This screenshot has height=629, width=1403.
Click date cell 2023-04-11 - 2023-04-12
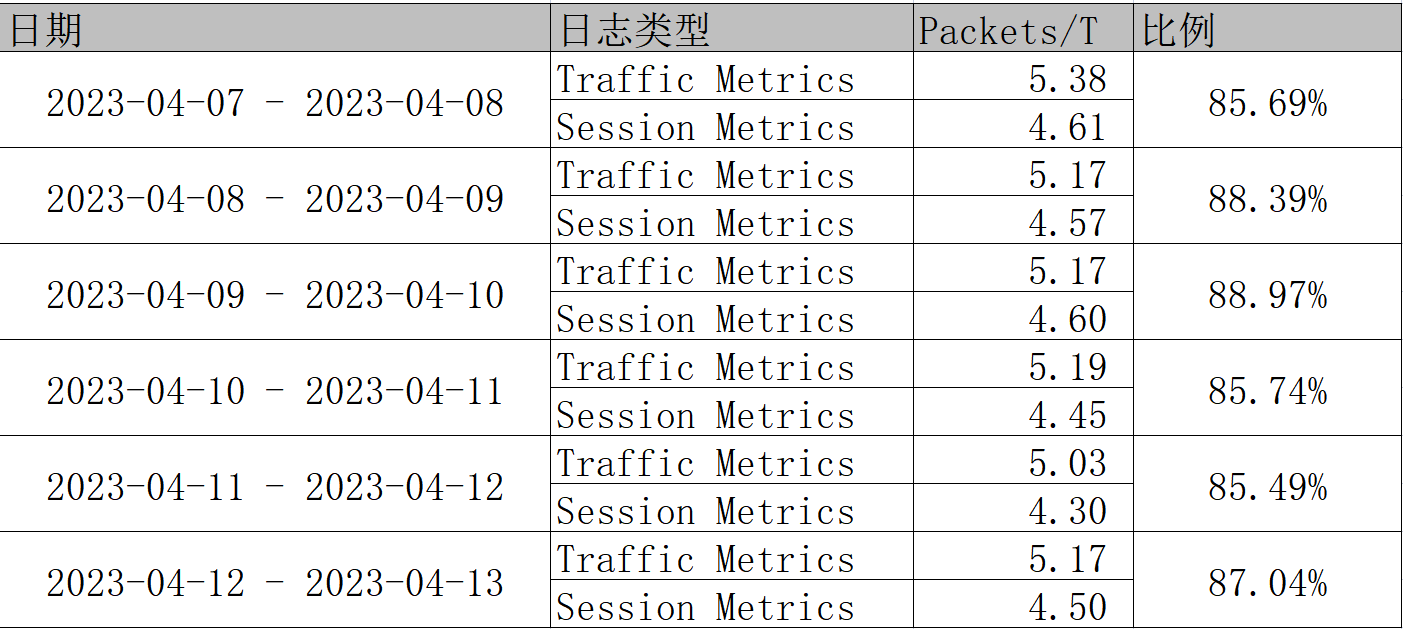coord(275,486)
